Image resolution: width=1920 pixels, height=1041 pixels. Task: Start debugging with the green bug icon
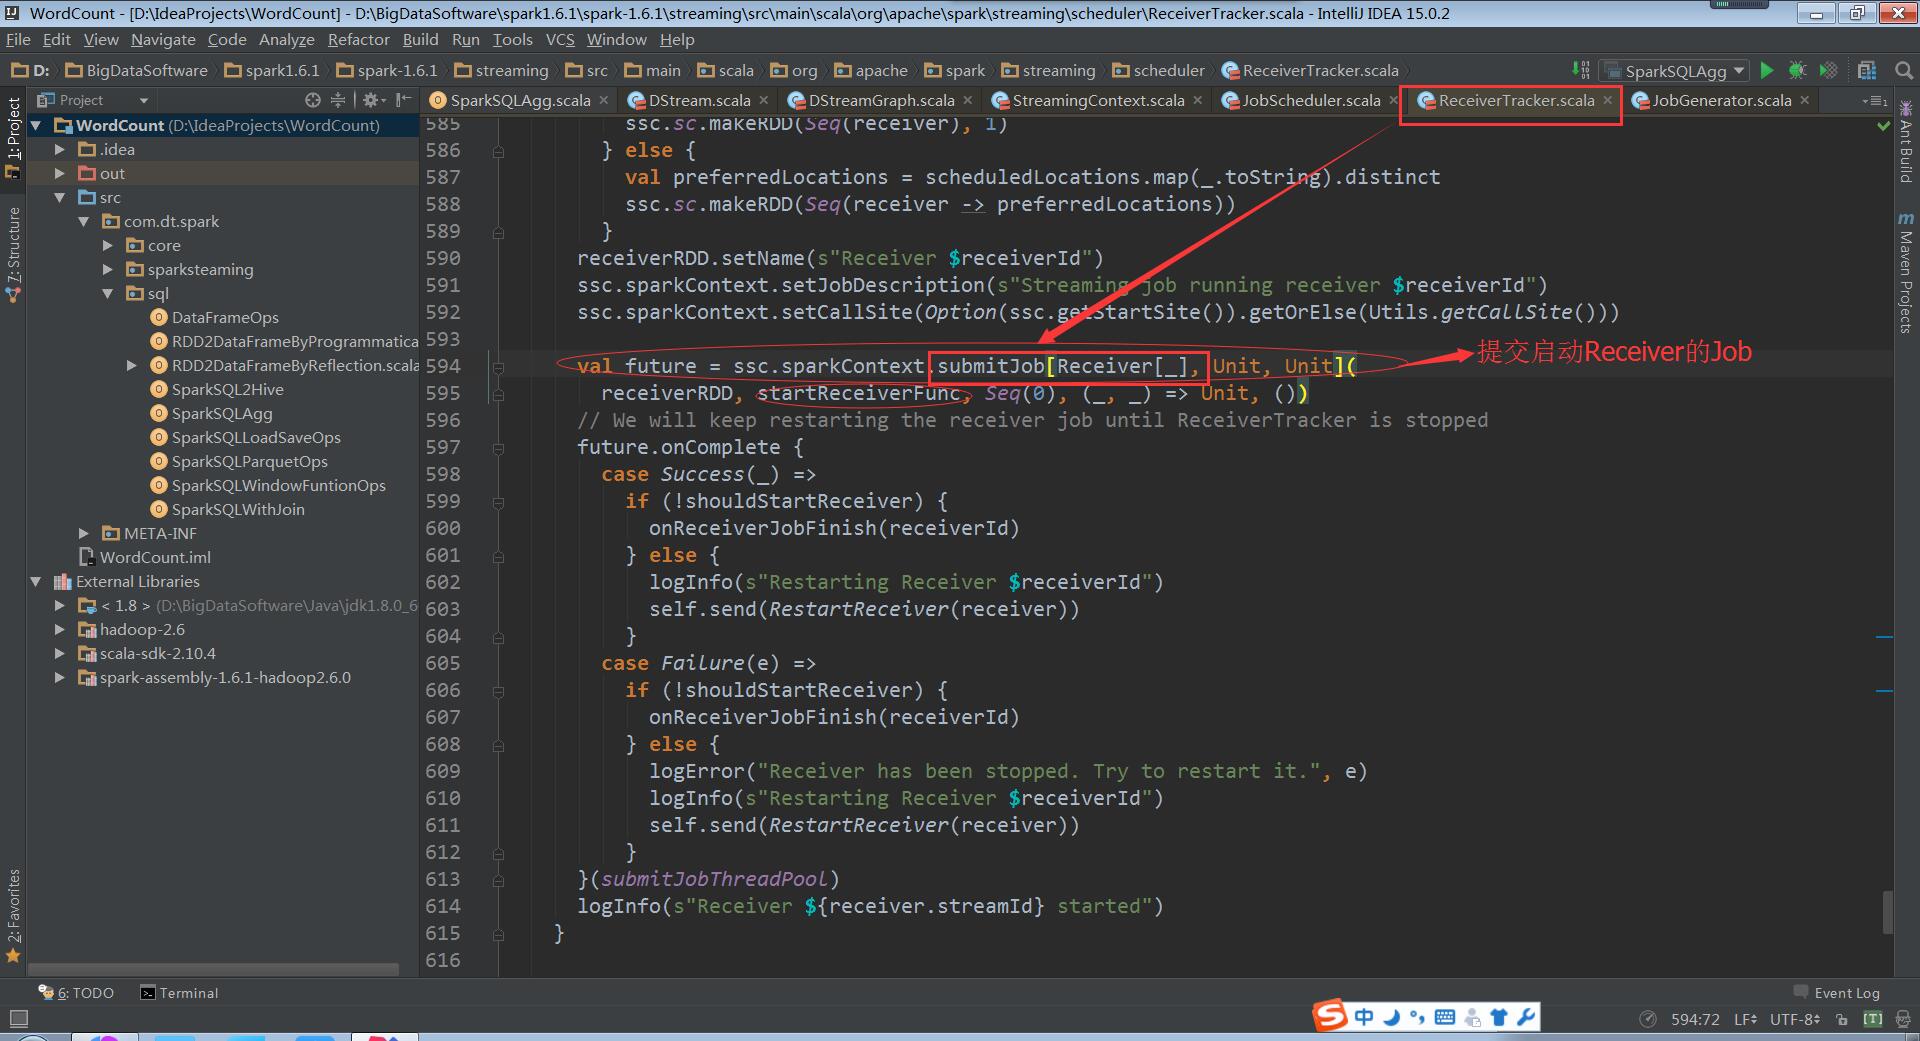(x=1797, y=70)
